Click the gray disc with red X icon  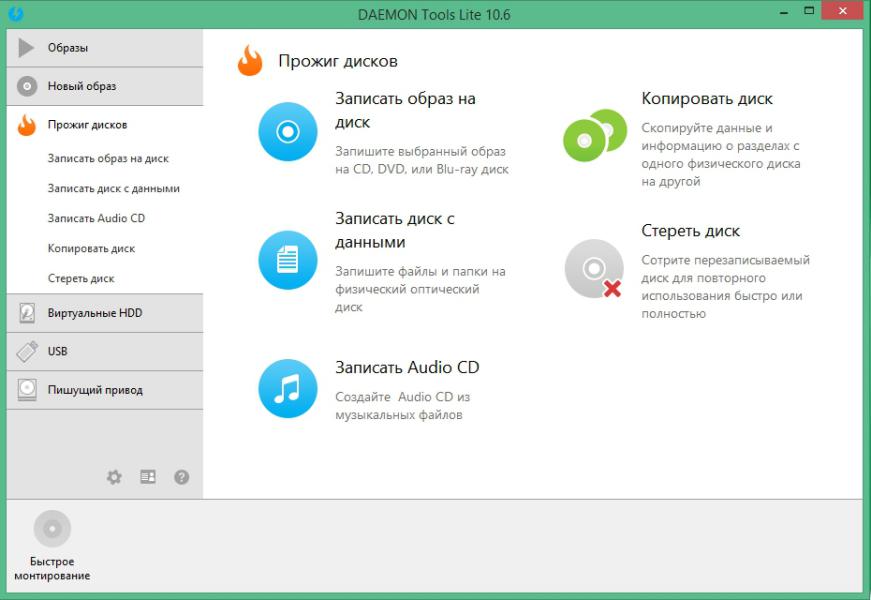(594, 268)
